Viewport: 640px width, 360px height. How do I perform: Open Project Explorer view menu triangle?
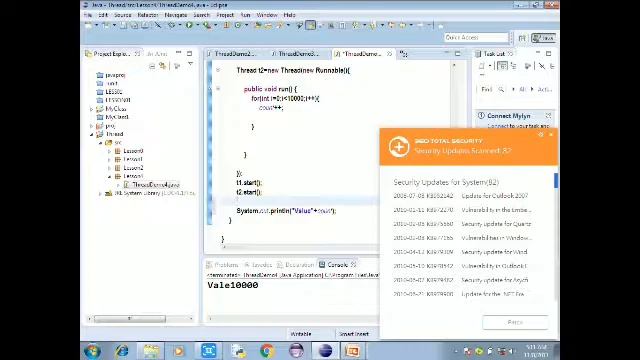(x=191, y=65)
